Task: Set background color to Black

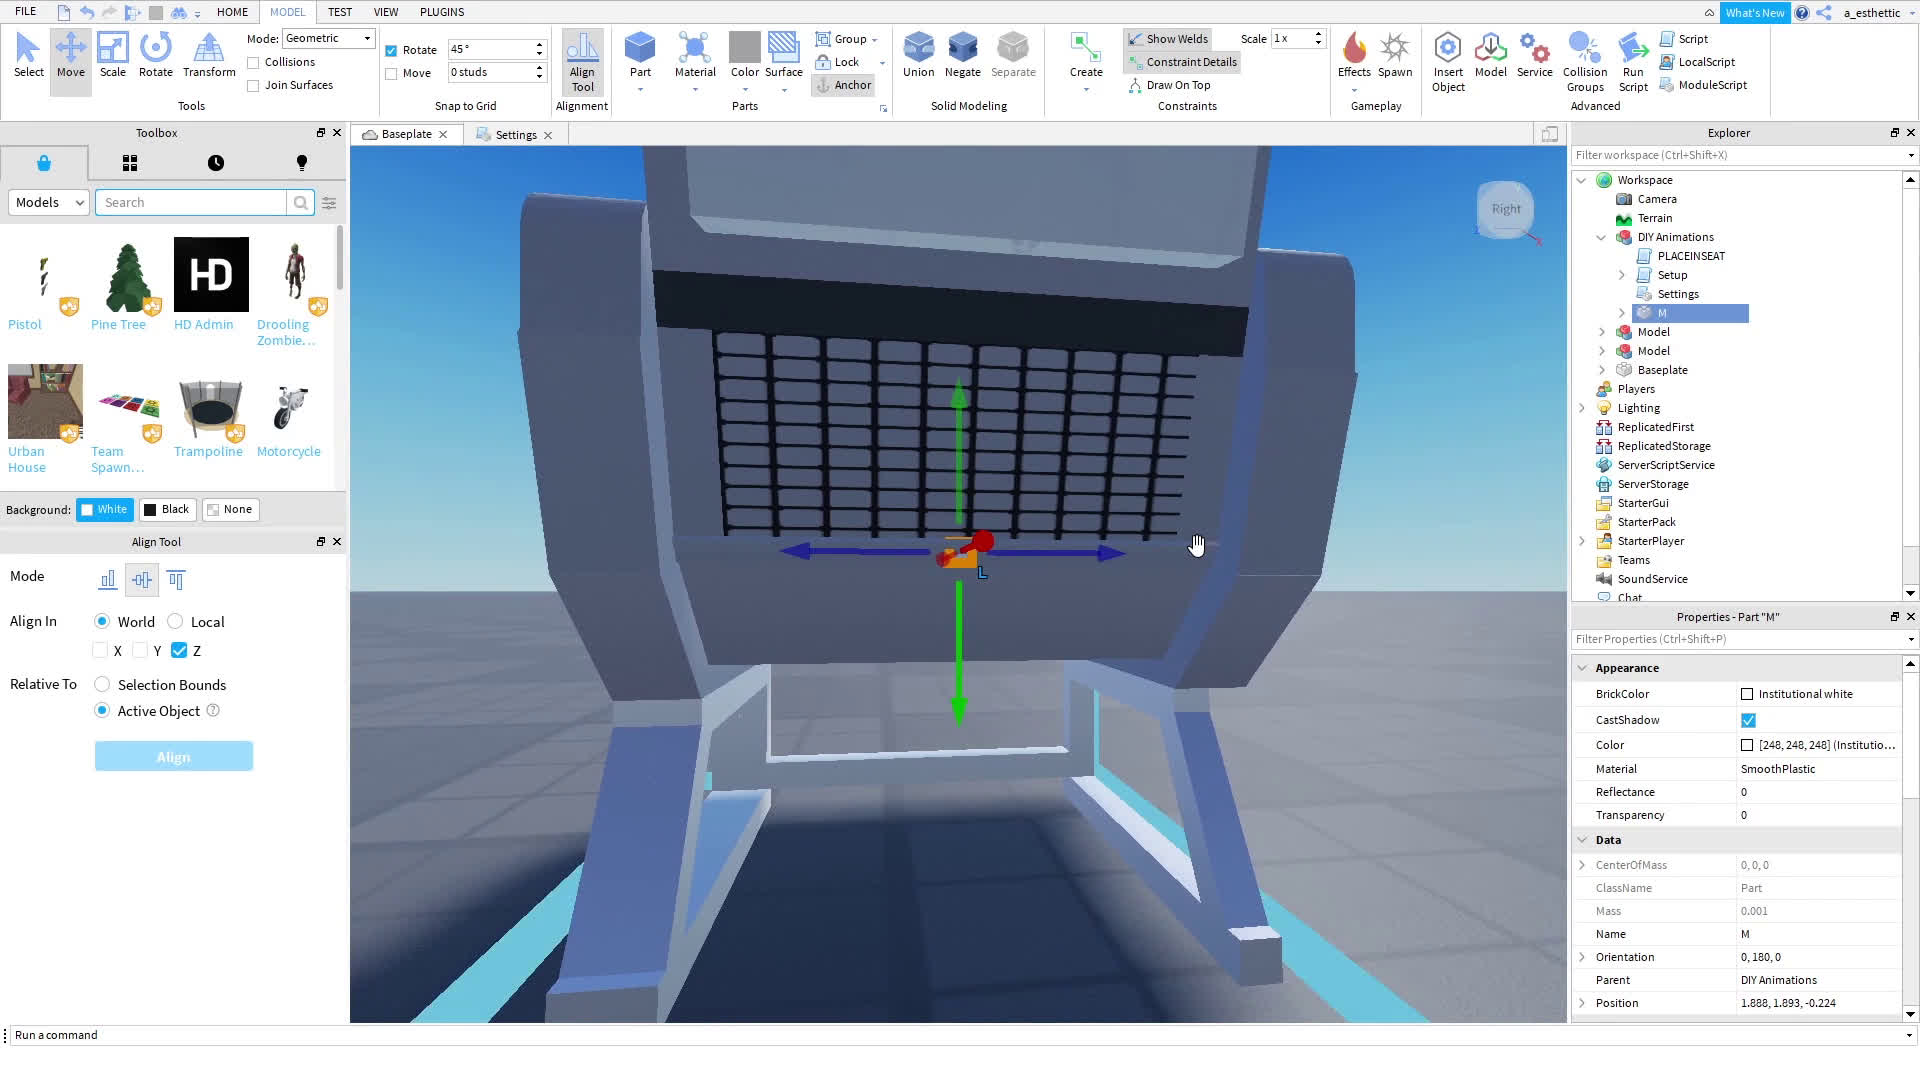Action: tap(167, 509)
